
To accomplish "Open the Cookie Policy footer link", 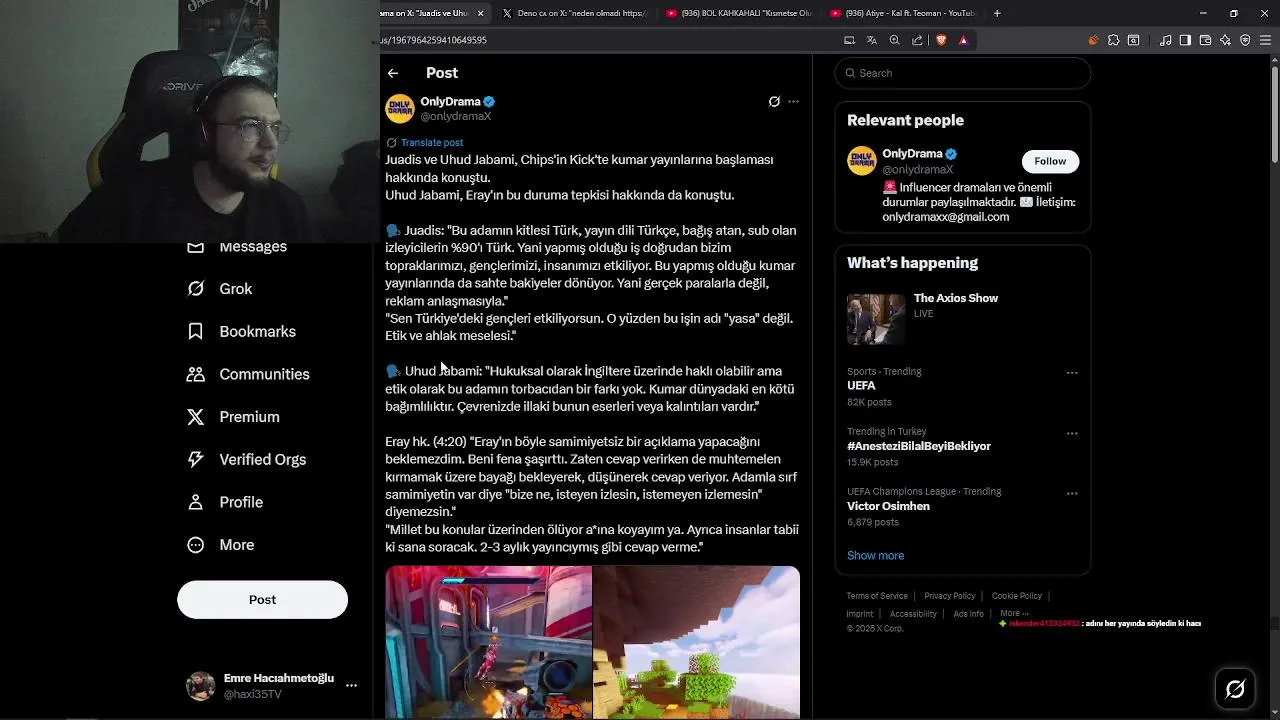I will tap(1017, 596).
